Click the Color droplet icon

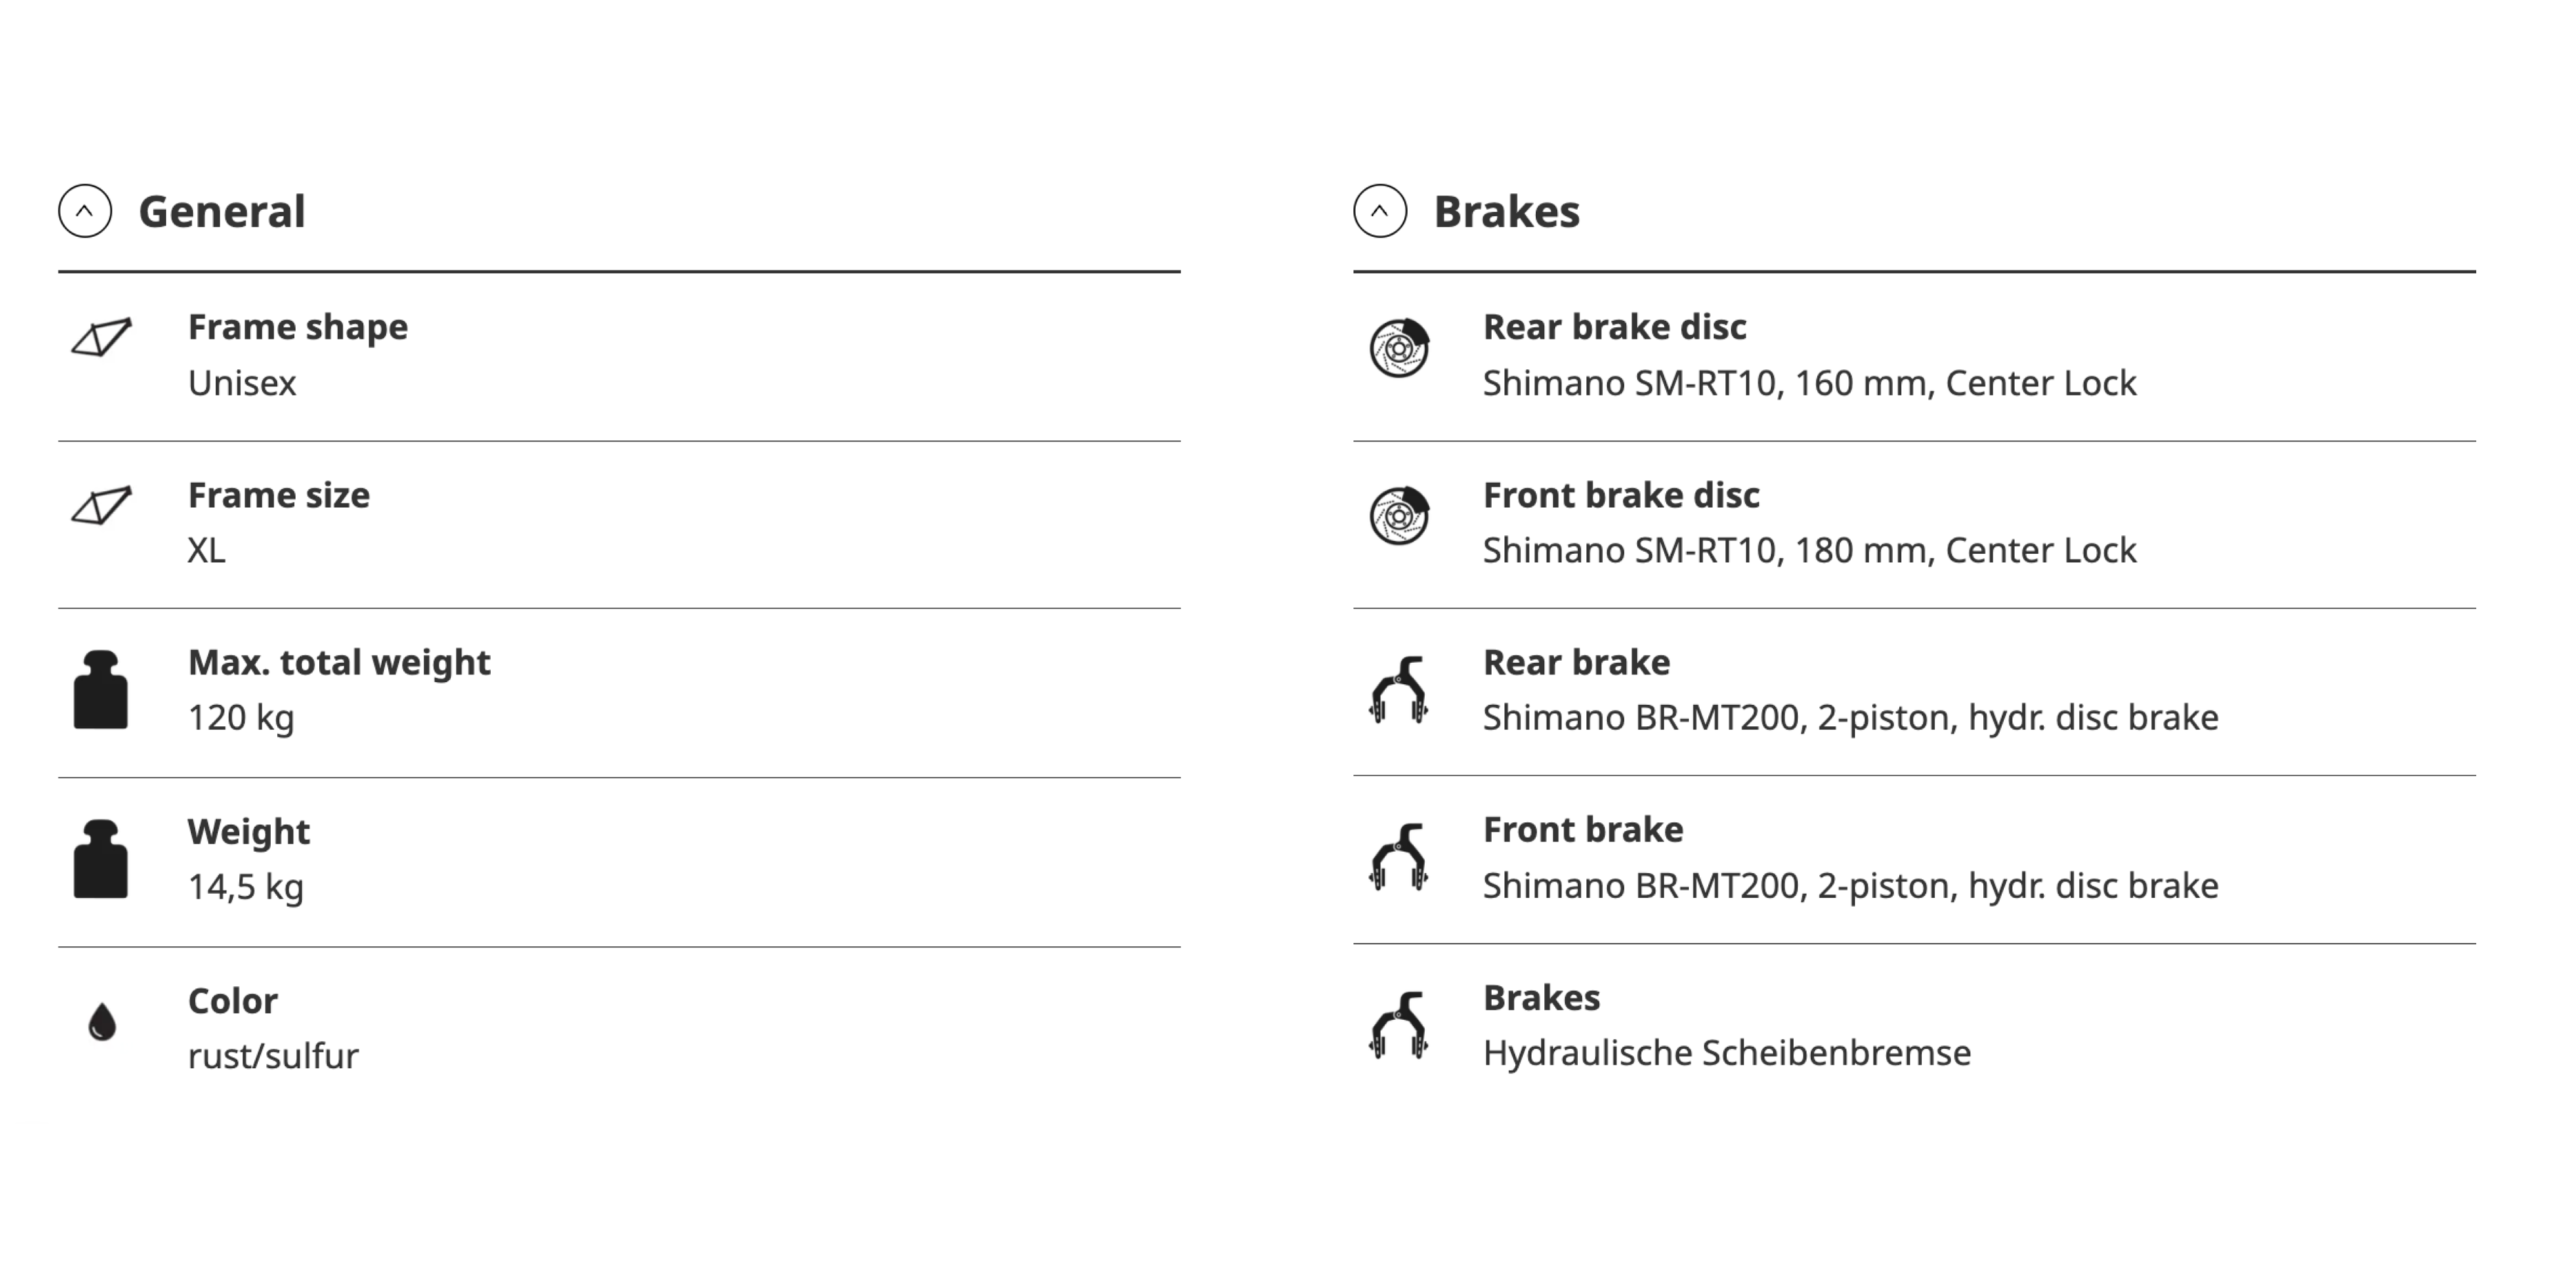(102, 1022)
